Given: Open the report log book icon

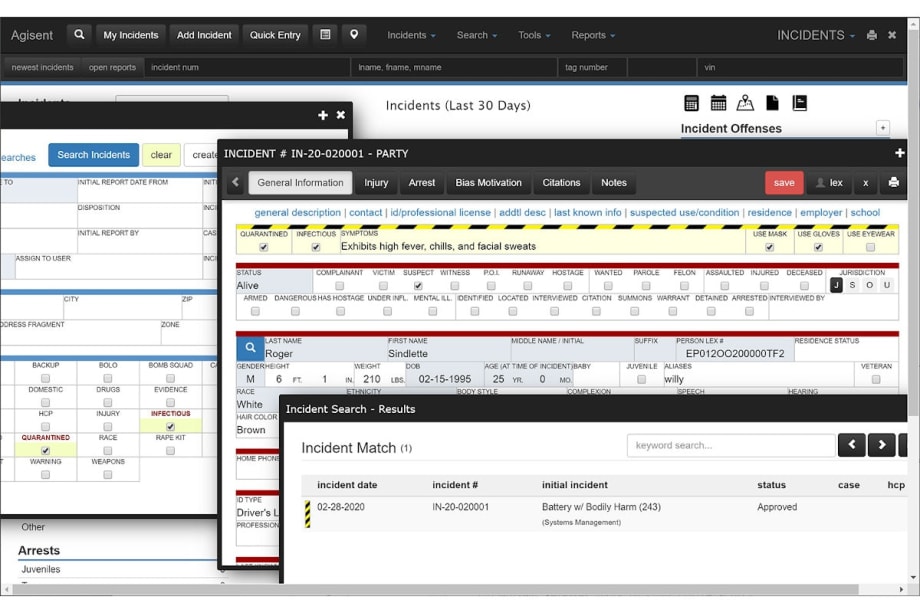Looking at the screenshot, I should coord(797,102).
